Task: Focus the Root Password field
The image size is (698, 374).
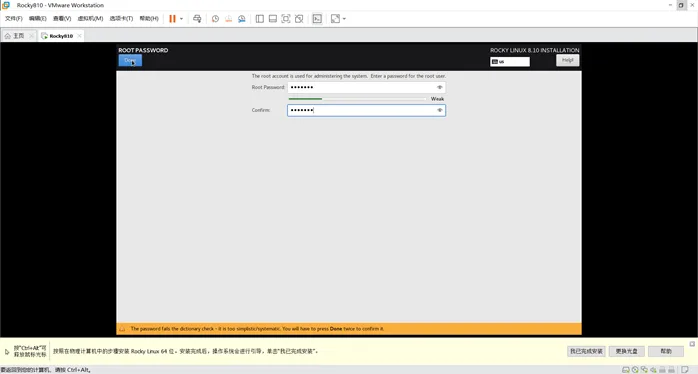Action: (366, 87)
